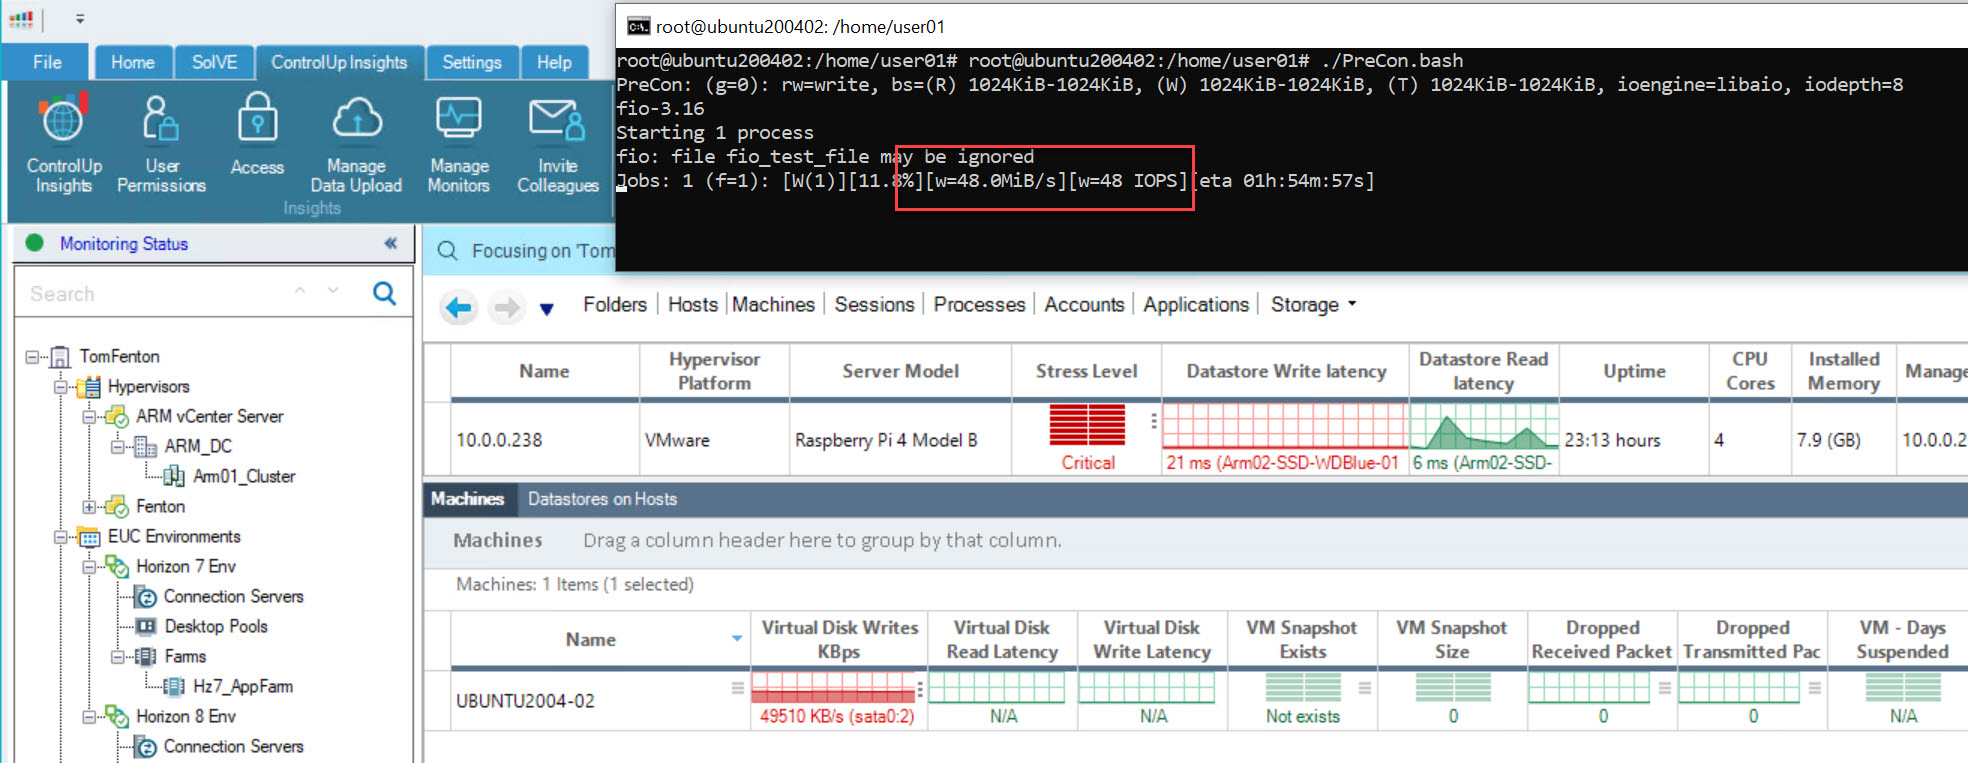Open the File menu
The height and width of the screenshot is (763, 1968).
coord(47,62)
